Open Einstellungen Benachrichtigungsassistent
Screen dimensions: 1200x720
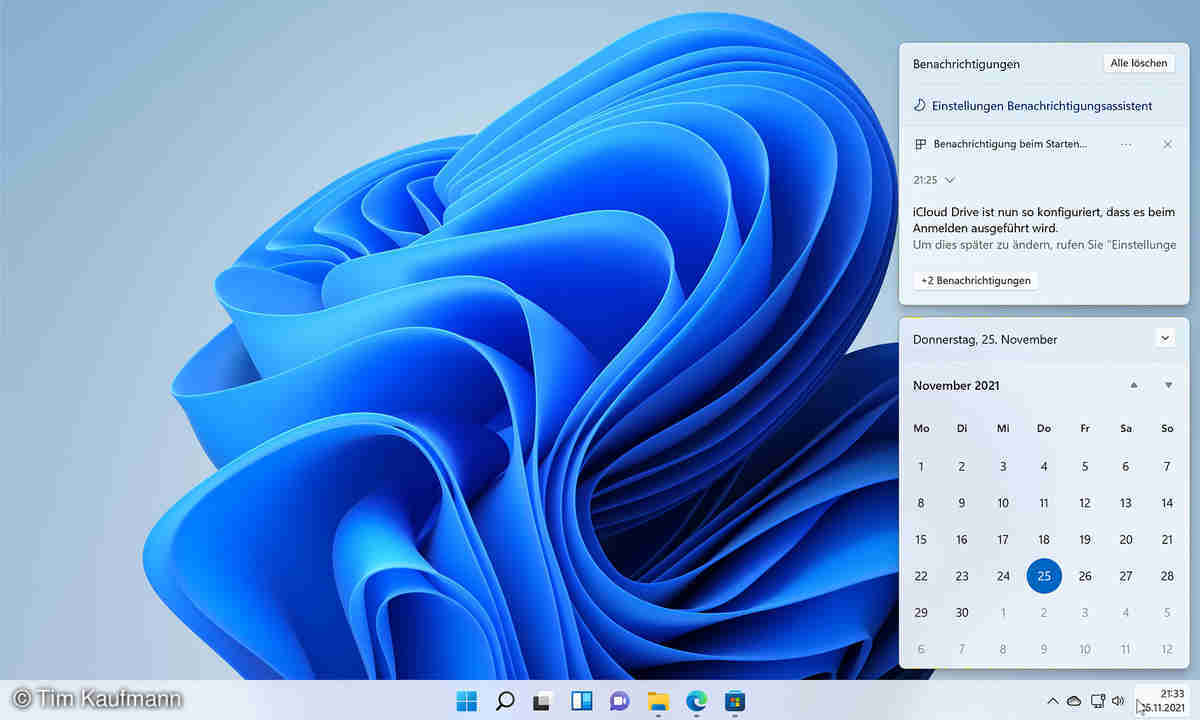tap(1041, 105)
